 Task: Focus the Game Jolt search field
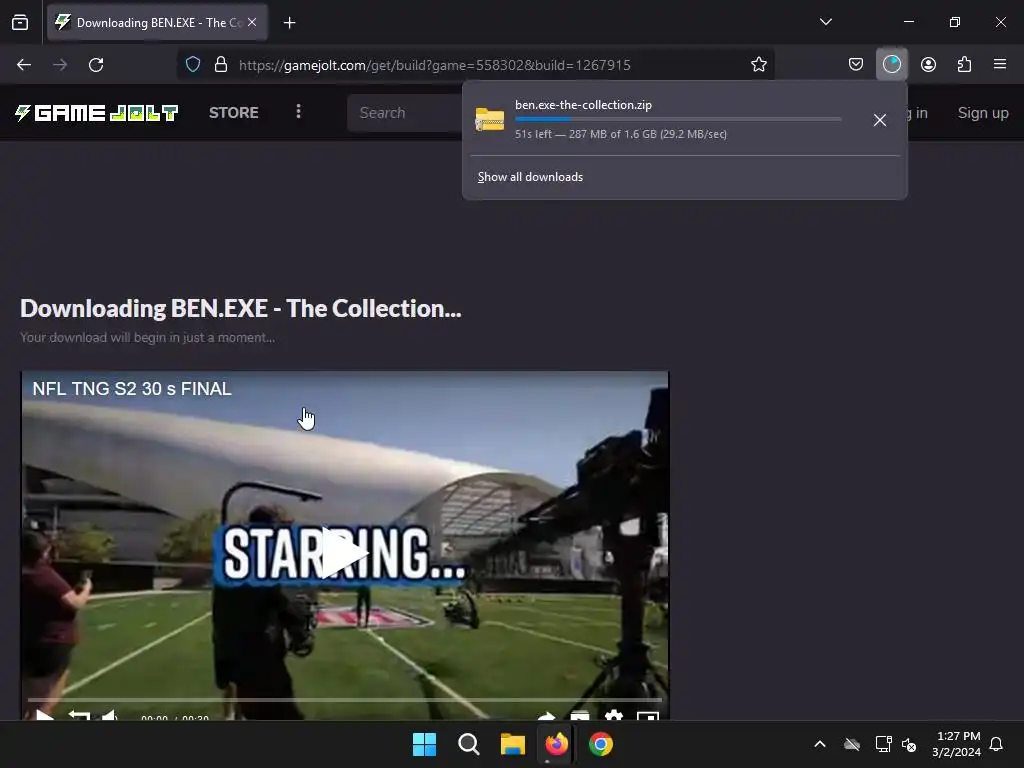click(x=406, y=113)
